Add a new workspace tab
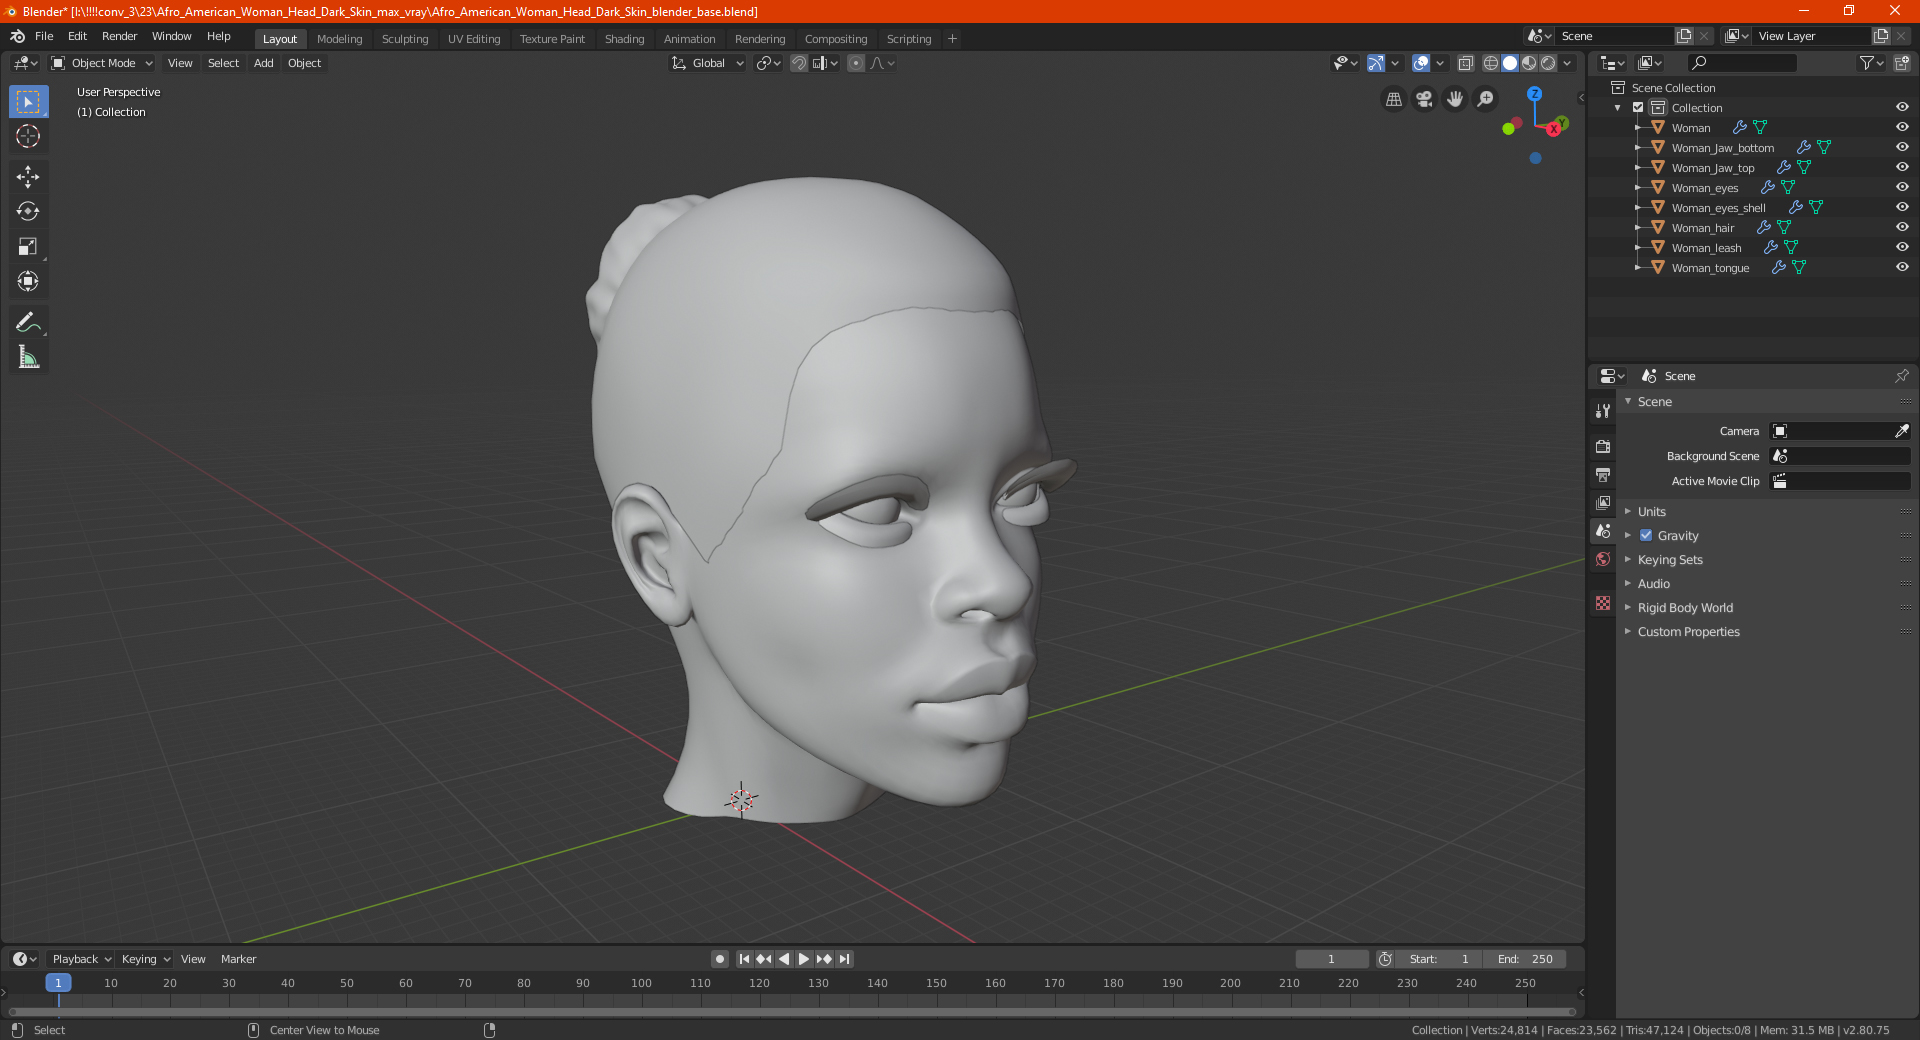The image size is (1920, 1040). [x=952, y=39]
